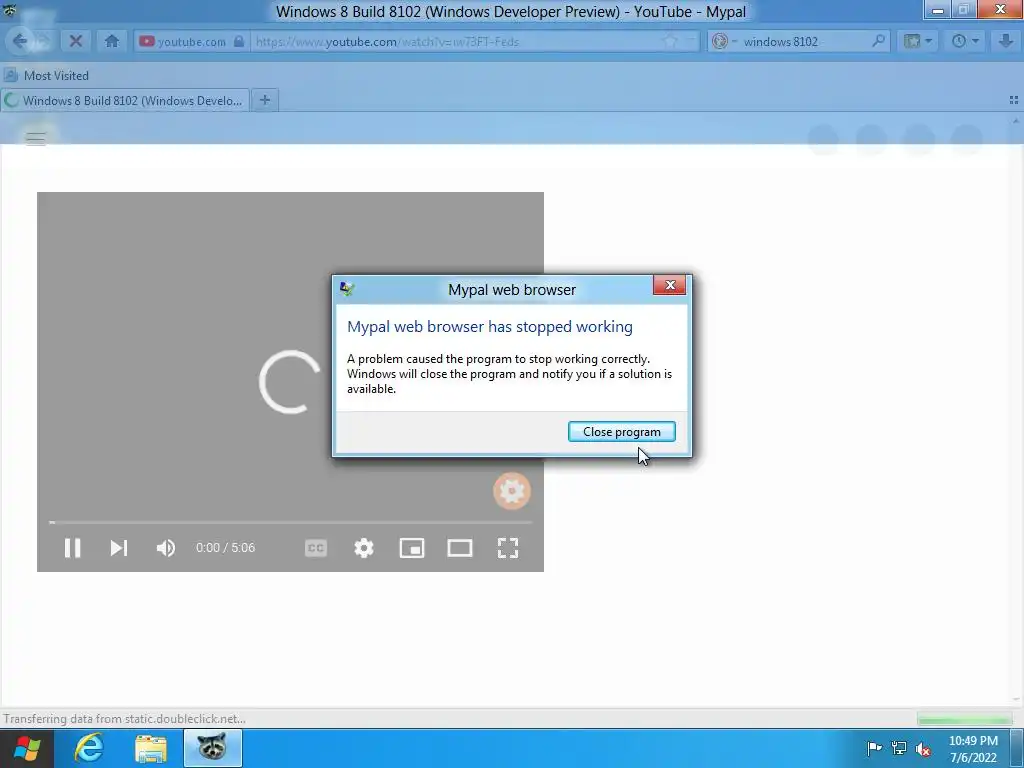Enable miniplayer mode
The image size is (1024, 768).
[412, 548]
